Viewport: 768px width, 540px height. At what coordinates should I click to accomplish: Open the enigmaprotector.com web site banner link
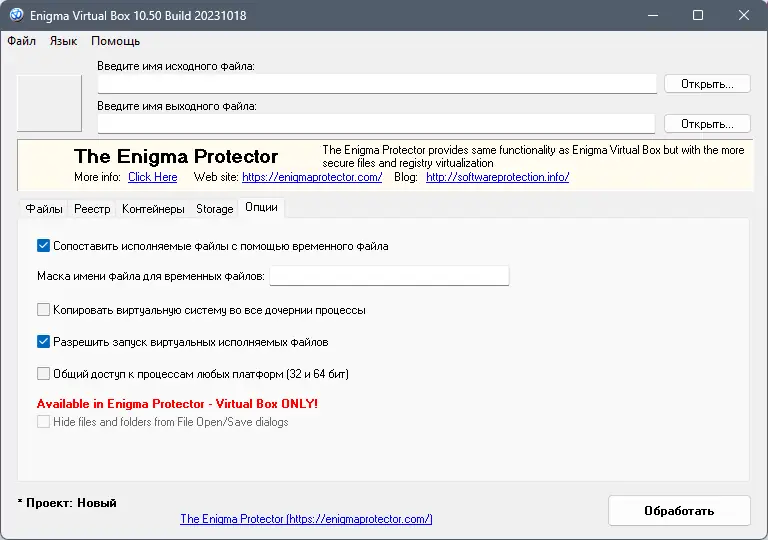click(312, 177)
